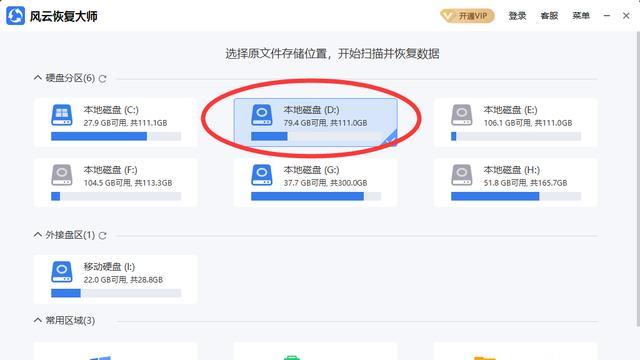Click the G: drive usage bar

pyautogui.click(x=316, y=196)
